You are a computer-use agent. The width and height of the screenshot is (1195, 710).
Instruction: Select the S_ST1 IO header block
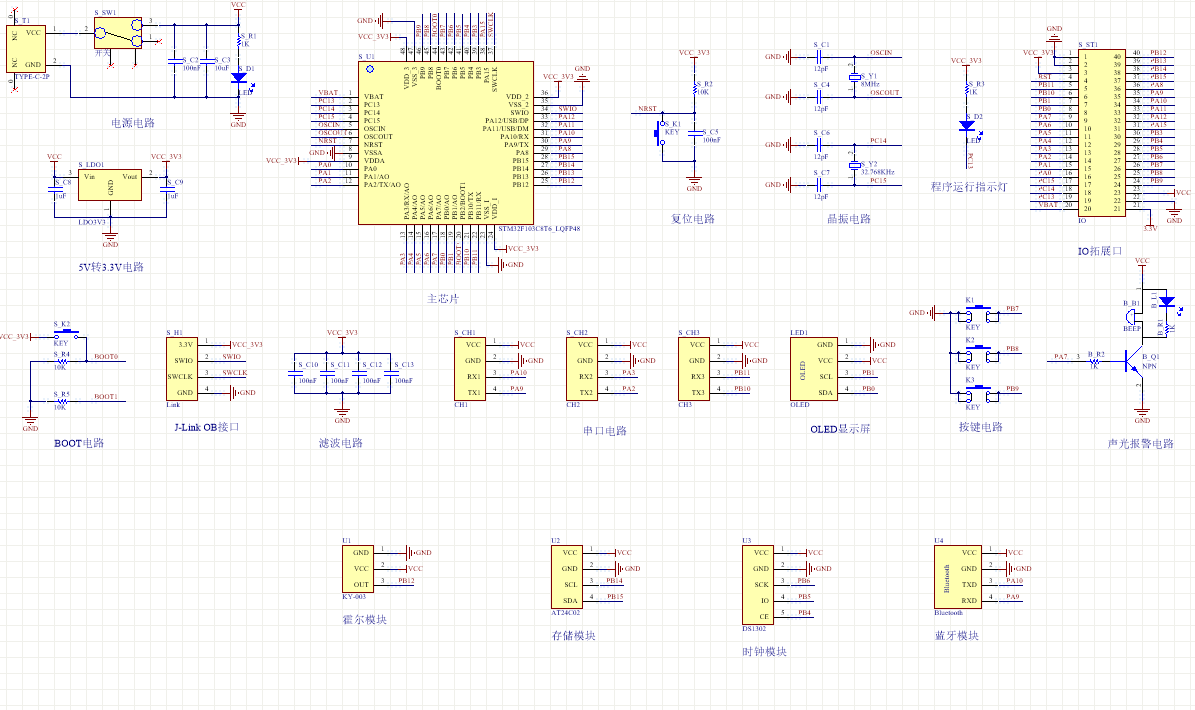coord(1101,133)
